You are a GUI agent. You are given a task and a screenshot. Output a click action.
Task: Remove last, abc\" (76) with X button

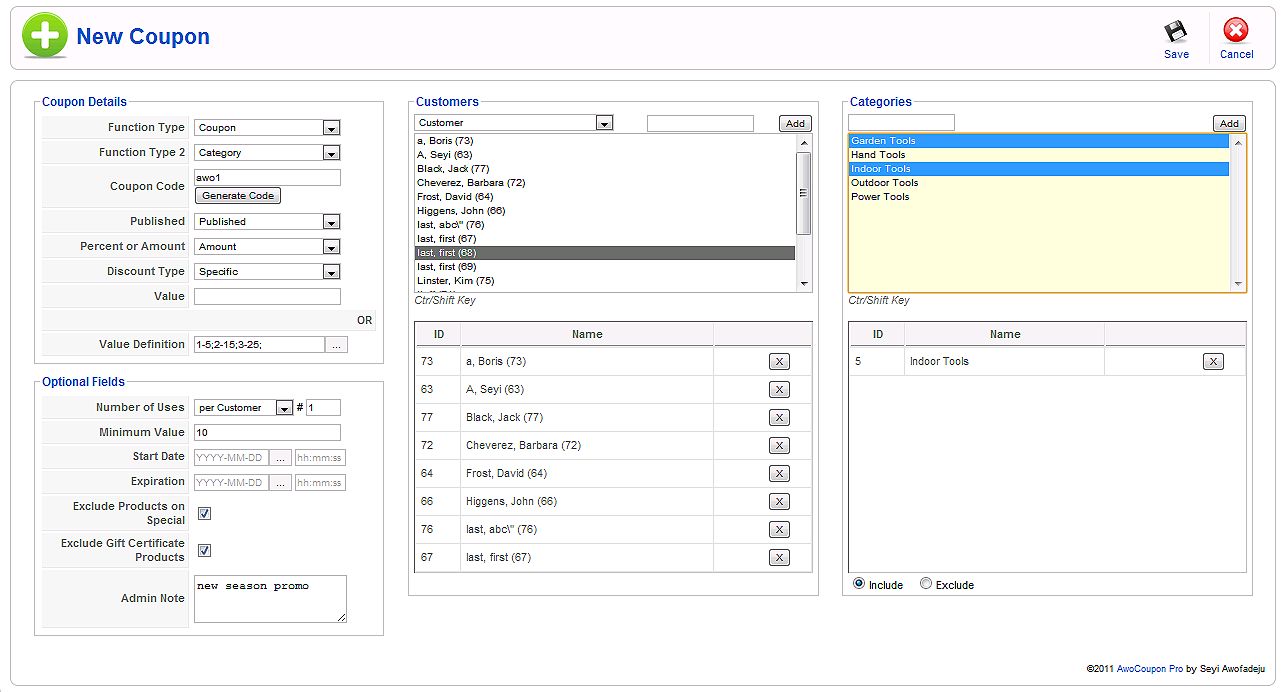pos(779,529)
